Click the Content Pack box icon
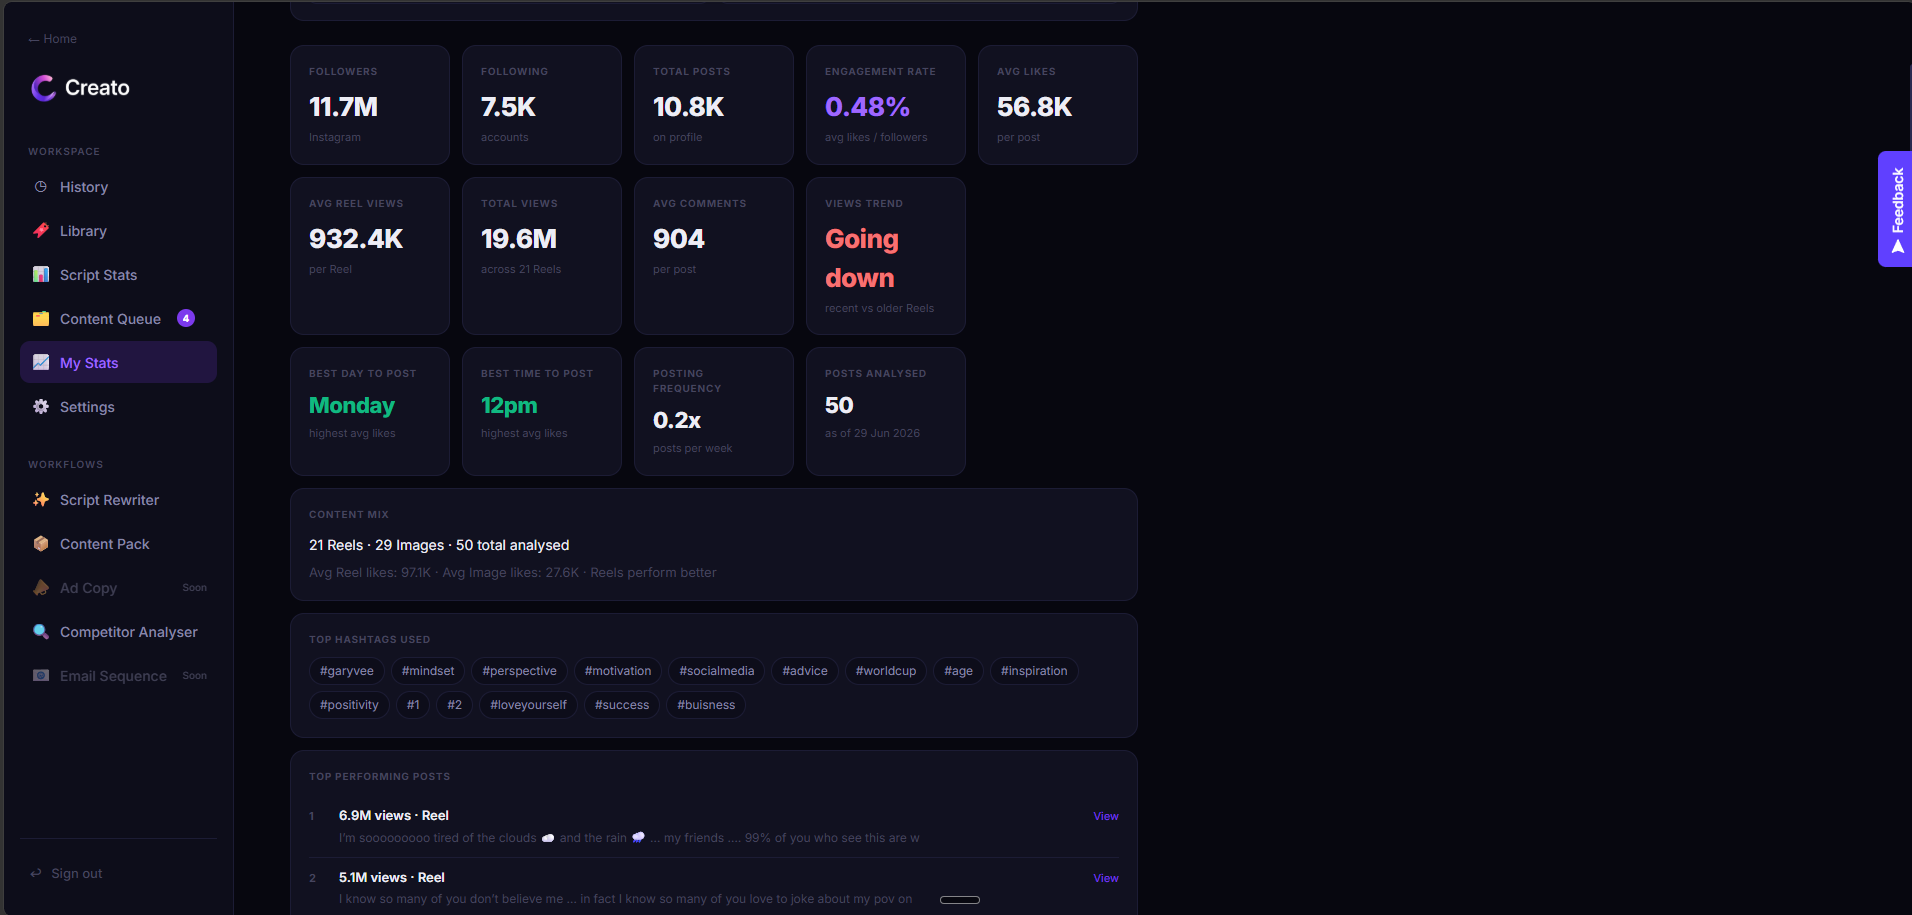 point(41,544)
